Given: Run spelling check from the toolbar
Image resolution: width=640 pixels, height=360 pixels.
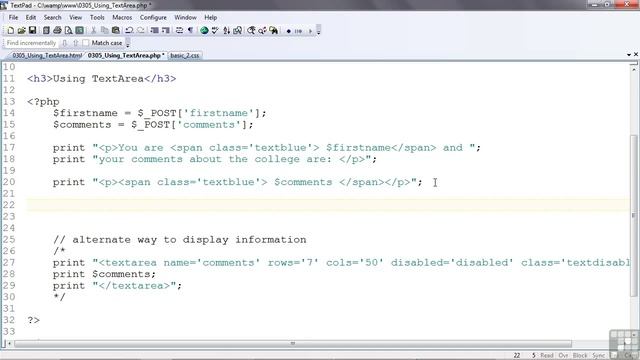Looking at the screenshot, I should [x=215, y=31].
